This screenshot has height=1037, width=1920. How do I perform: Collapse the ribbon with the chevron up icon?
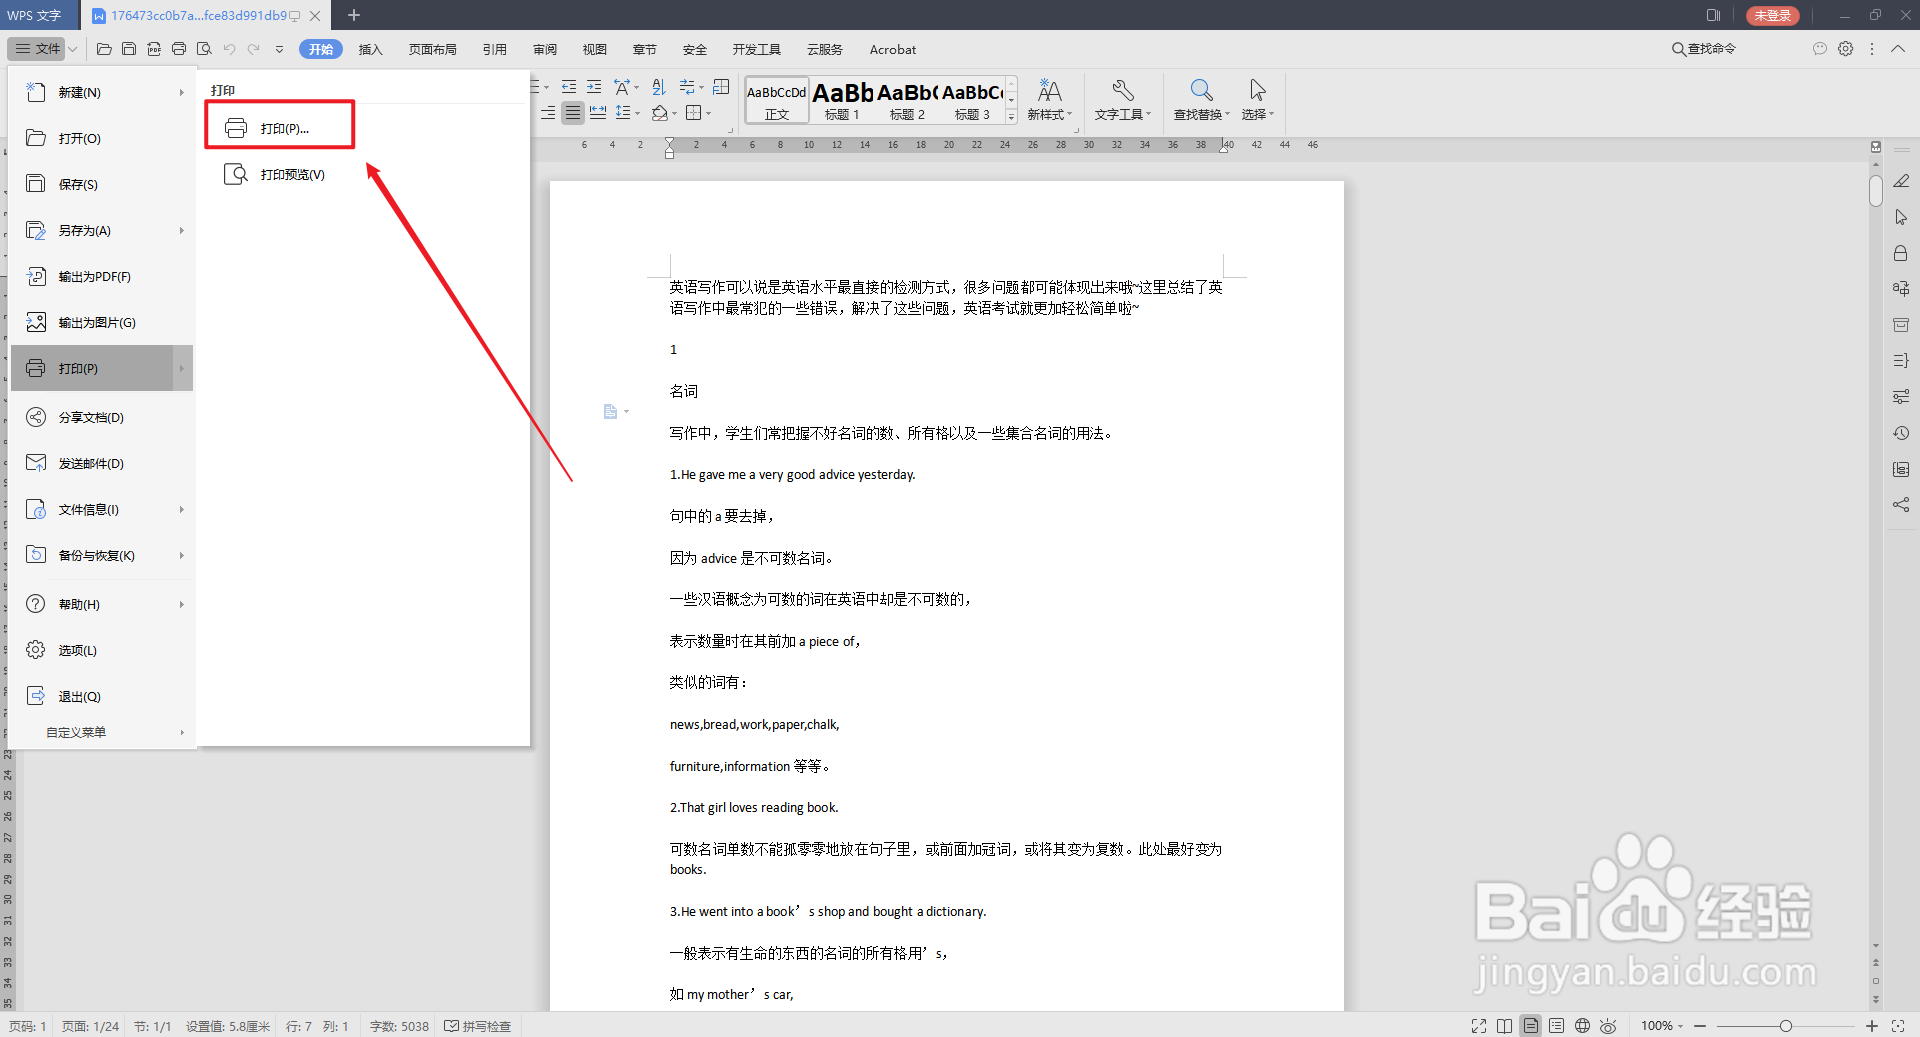(x=1898, y=48)
